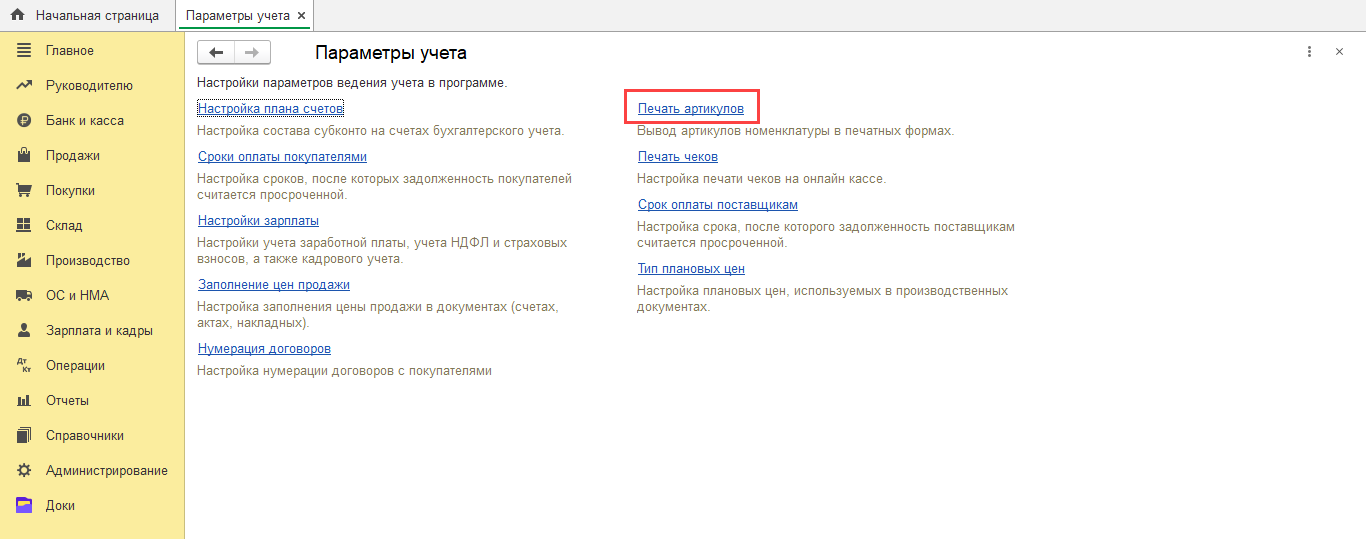1366x539 pixels.
Task: Click the Отчеты bar chart icon
Action: coord(24,400)
